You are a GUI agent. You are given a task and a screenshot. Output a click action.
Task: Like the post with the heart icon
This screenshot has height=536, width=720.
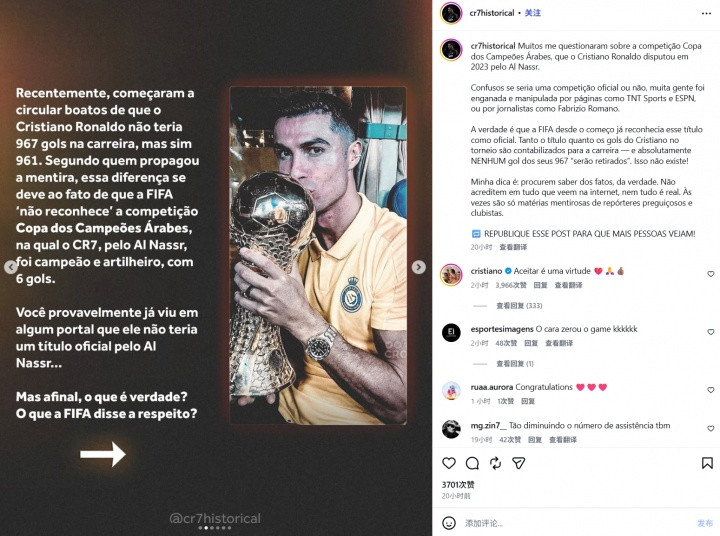click(x=449, y=463)
